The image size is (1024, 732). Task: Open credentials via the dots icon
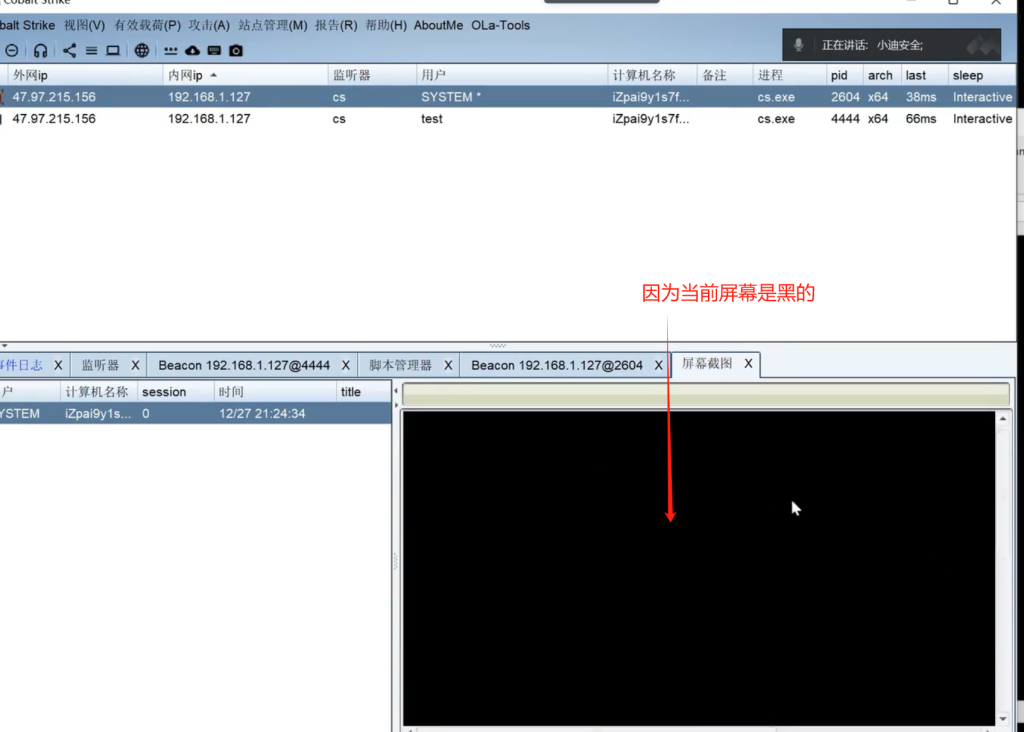pyautogui.click(x=170, y=50)
